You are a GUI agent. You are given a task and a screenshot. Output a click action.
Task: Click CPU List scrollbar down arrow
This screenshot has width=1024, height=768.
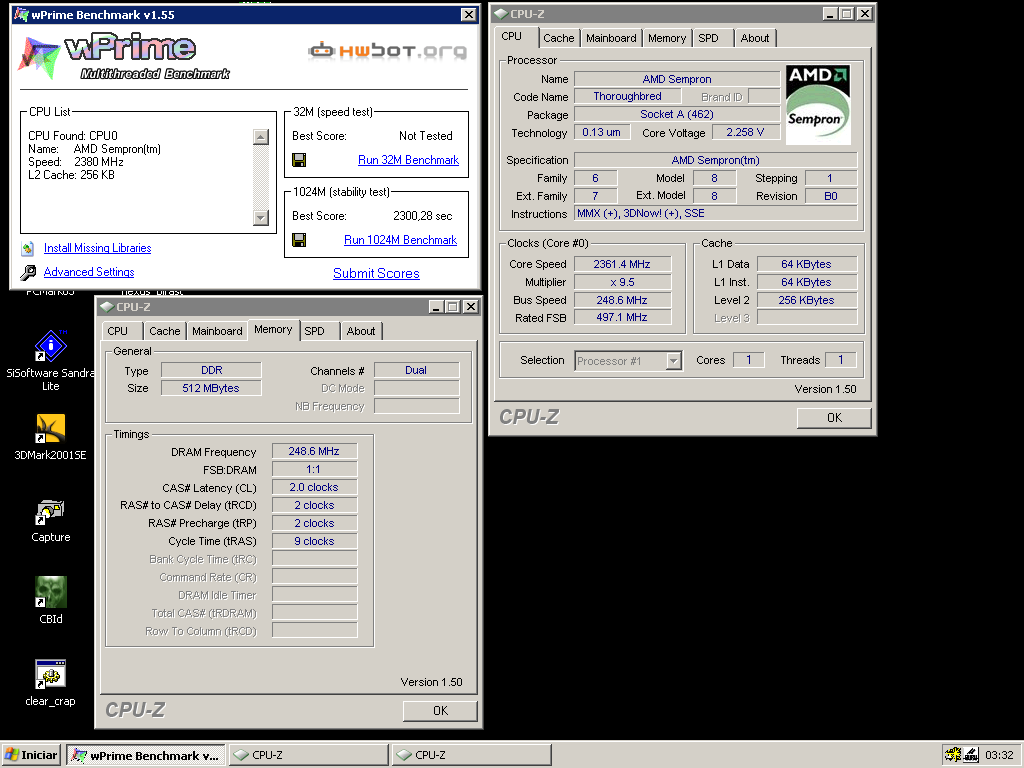point(261,217)
